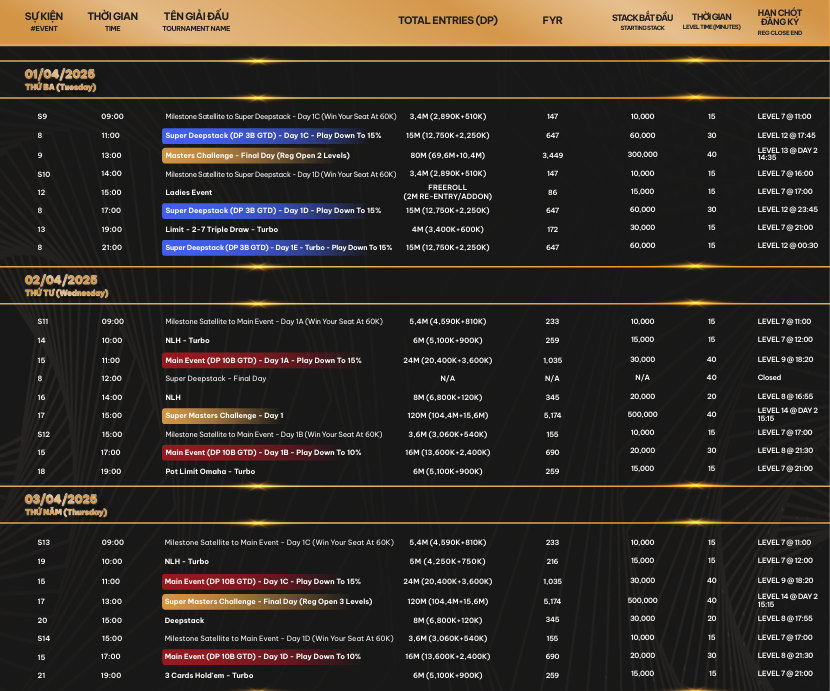Open Main Event Day 1C red entry
This screenshot has height=691, width=830.
tap(263, 581)
